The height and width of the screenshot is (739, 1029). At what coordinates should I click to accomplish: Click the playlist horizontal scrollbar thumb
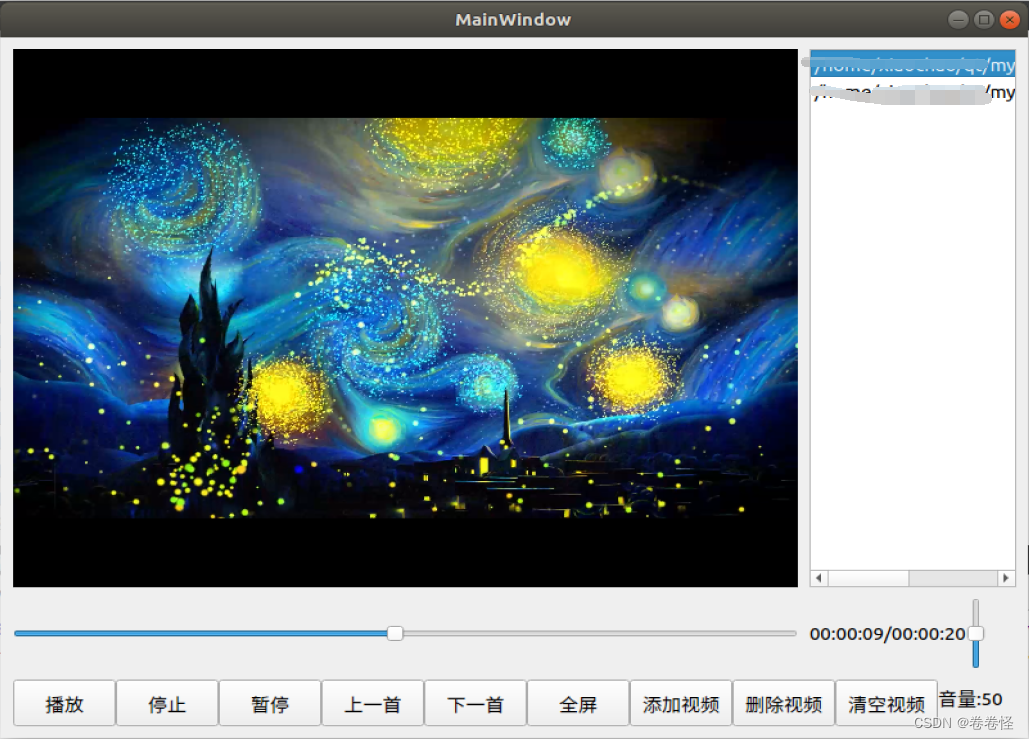(868, 578)
